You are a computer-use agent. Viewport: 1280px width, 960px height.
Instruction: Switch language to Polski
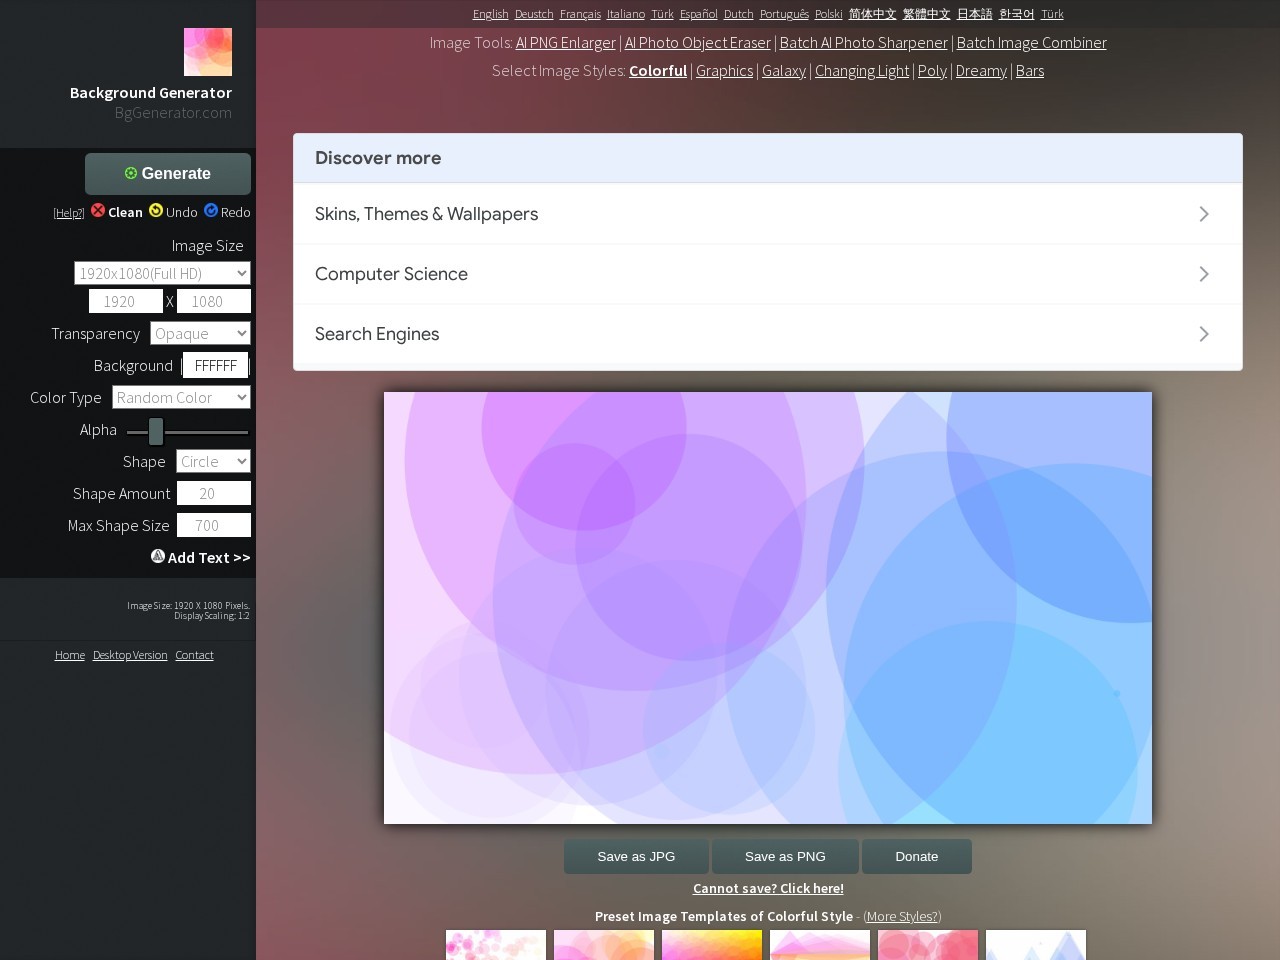coord(829,14)
